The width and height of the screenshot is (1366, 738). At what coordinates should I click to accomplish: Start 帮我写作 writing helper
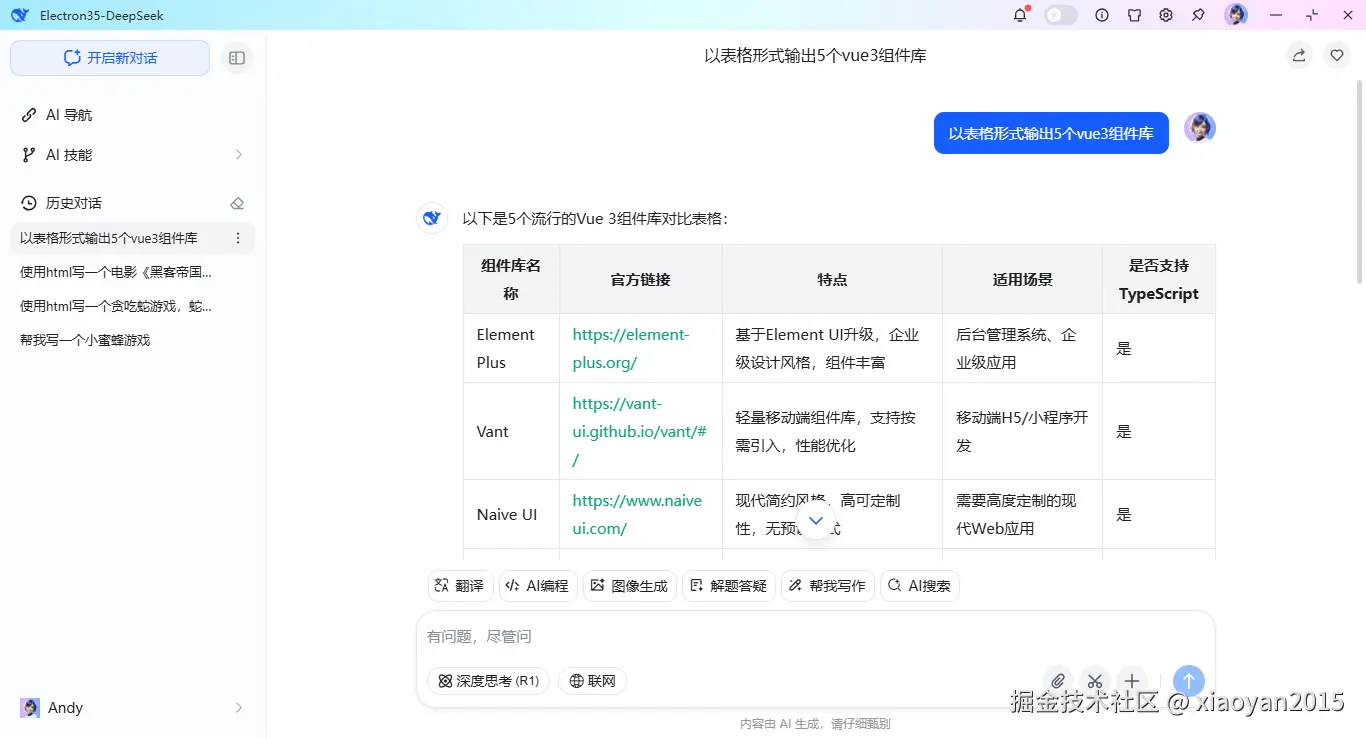pyautogui.click(x=828, y=586)
